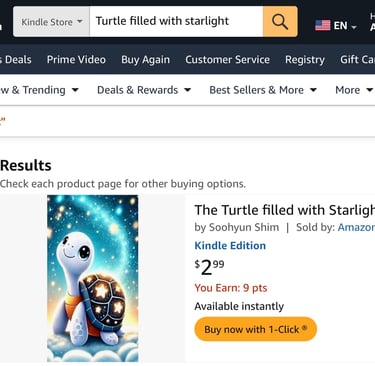
Task: Click the Amazon seller link
Action: (x=356, y=227)
